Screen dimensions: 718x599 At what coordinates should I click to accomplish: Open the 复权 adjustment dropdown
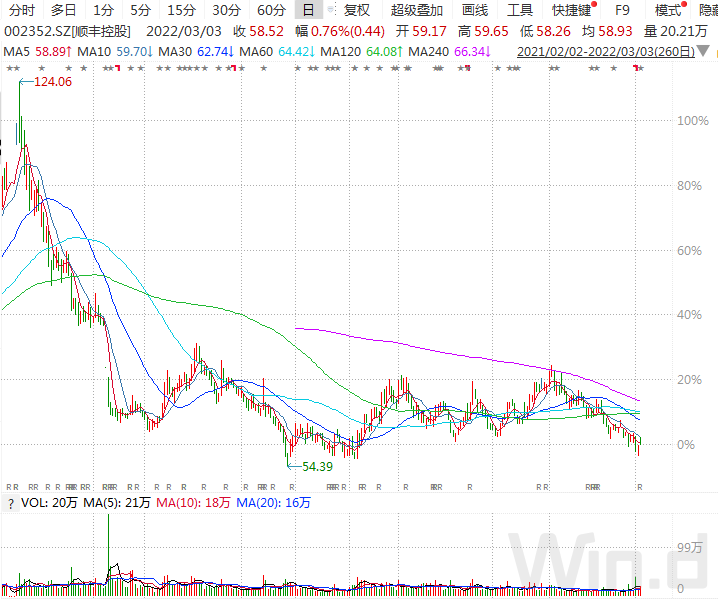(356, 10)
